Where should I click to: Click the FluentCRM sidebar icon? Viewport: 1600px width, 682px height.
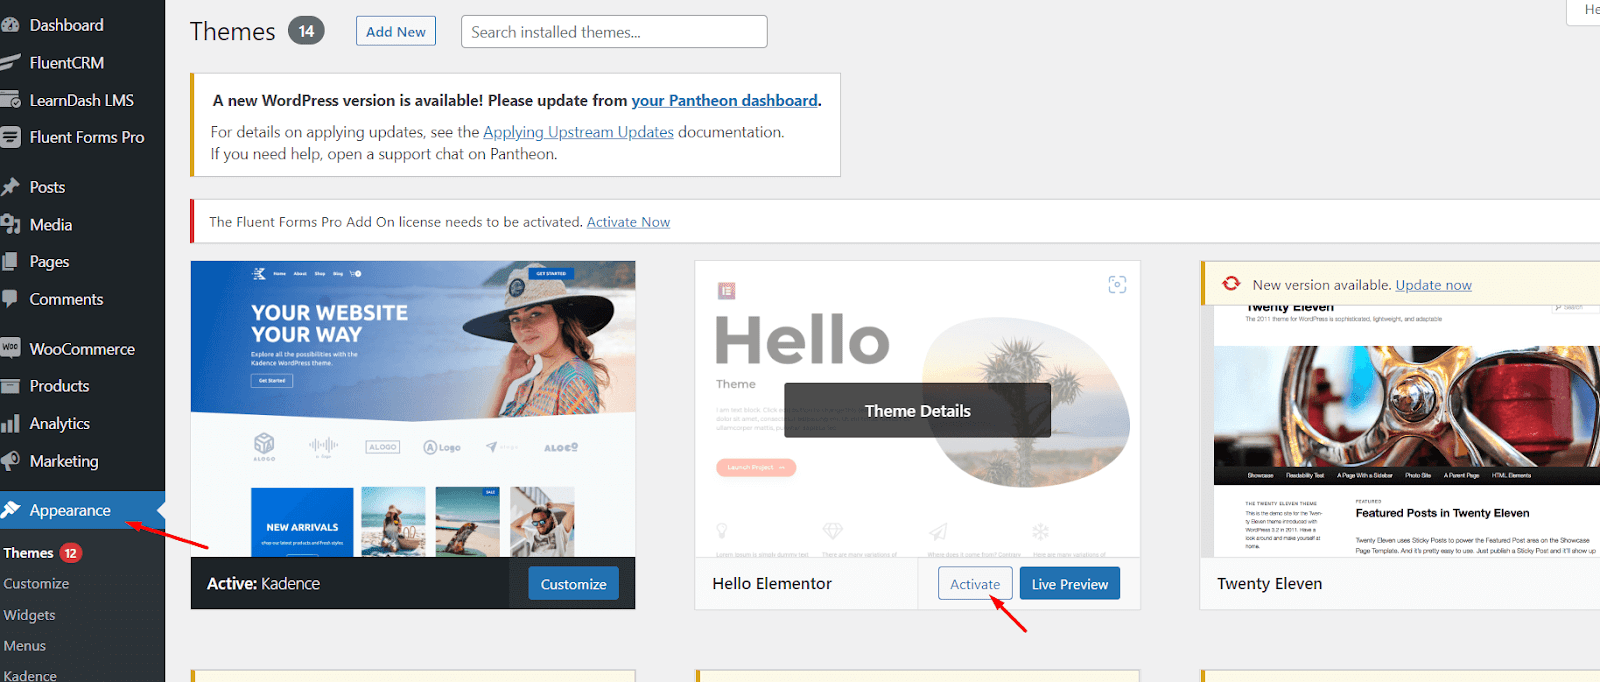click(x=10, y=62)
